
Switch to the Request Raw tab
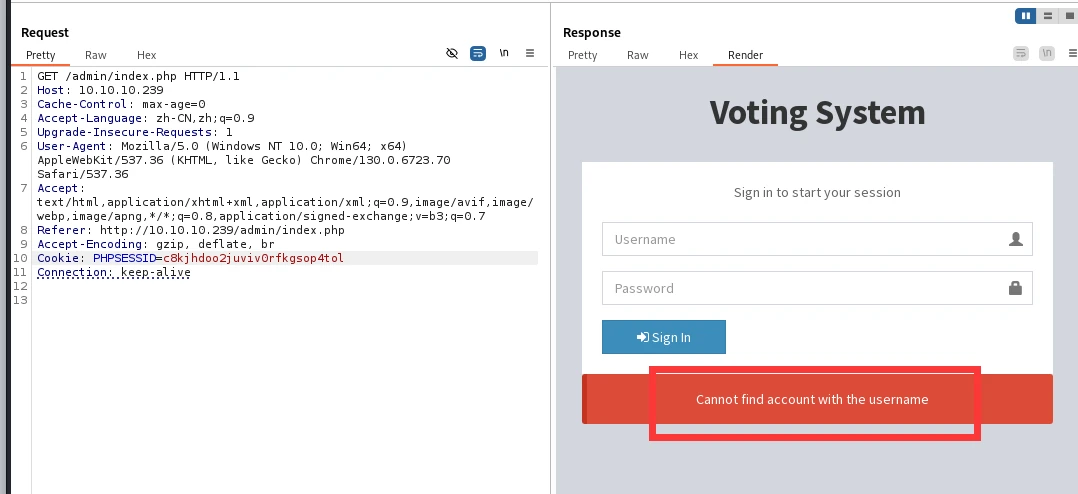[96, 55]
